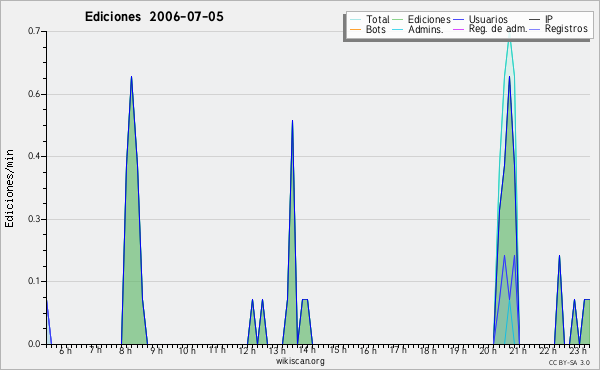
Task: Click the Ediciones legend green line
Action: tap(398, 20)
